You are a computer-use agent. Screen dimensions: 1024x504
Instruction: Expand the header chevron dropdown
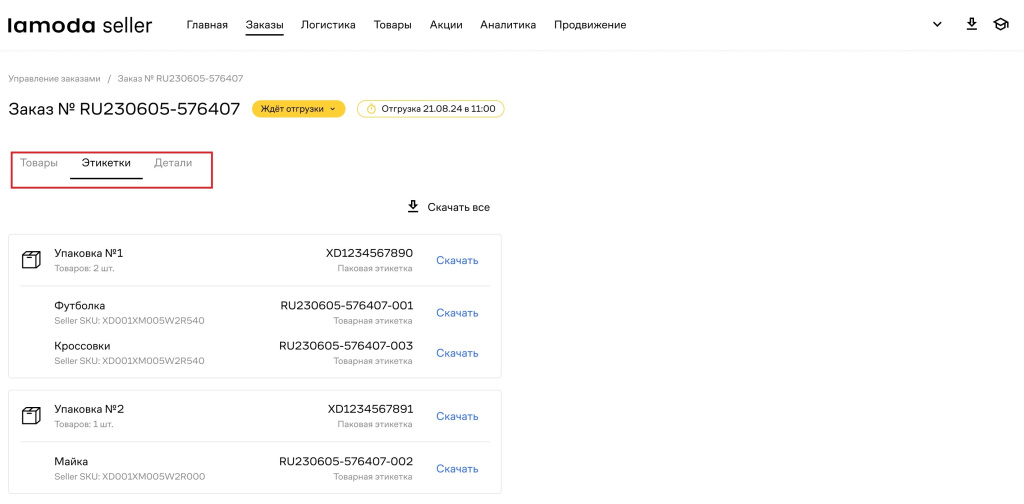[x=937, y=25]
